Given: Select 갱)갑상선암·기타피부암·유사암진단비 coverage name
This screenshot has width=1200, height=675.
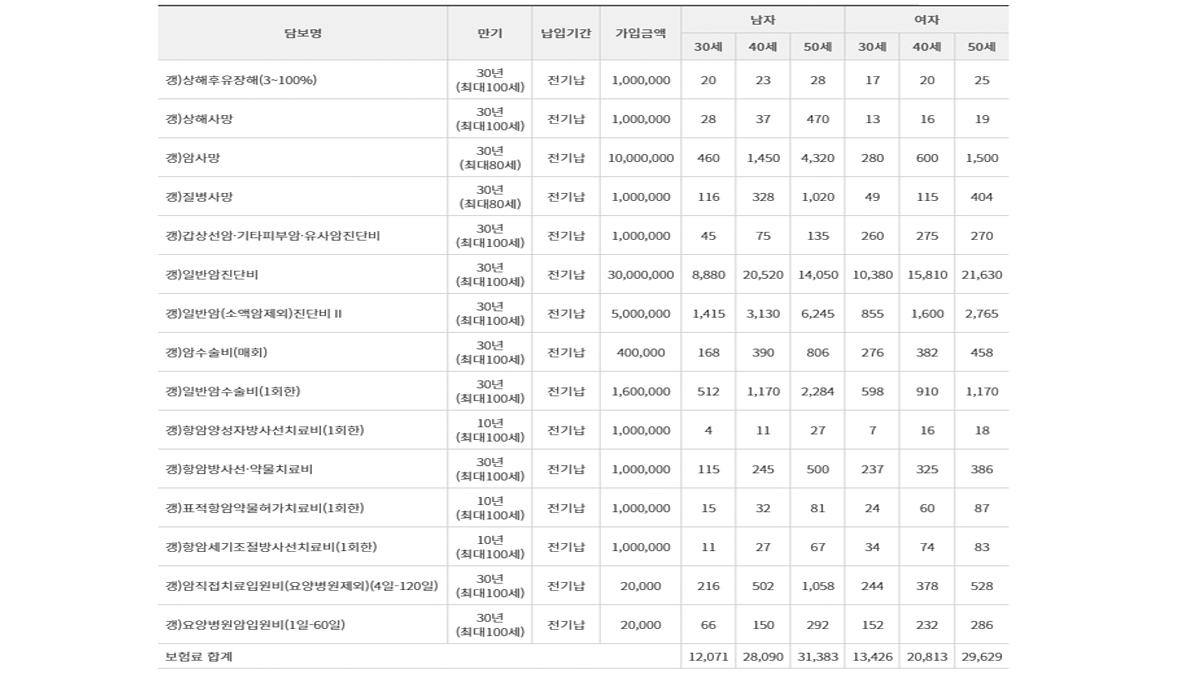Looking at the screenshot, I should pos(273,236).
